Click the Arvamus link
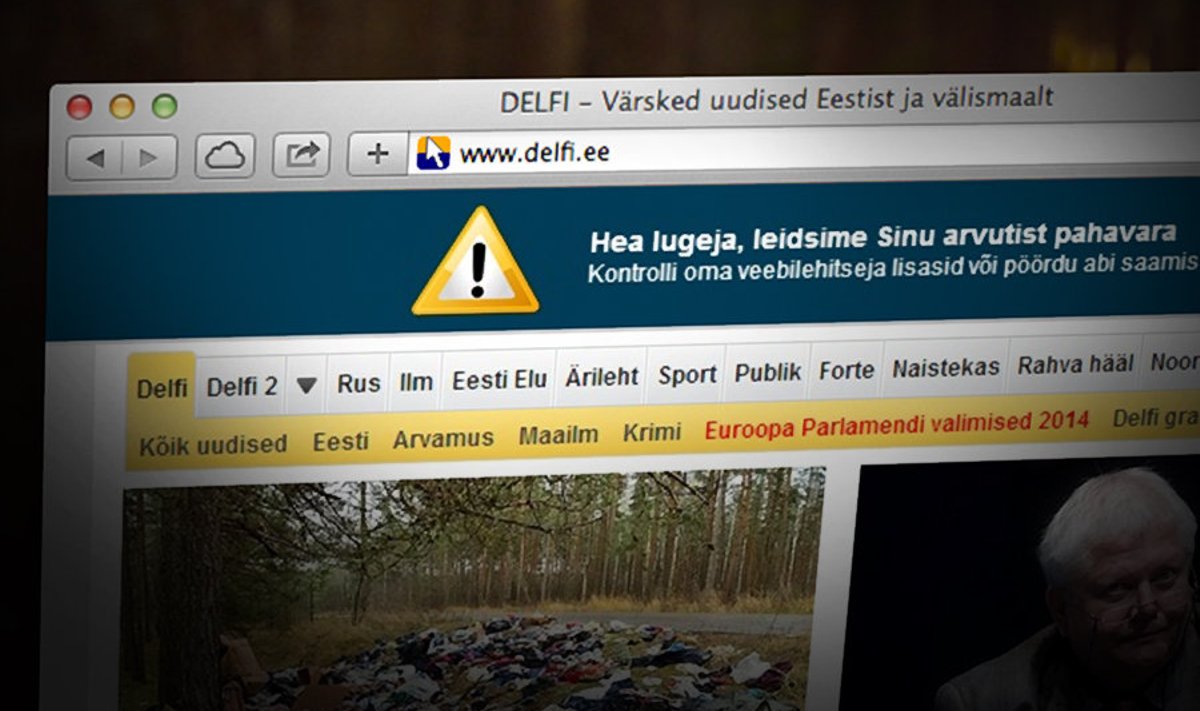 [x=443, y=438]
